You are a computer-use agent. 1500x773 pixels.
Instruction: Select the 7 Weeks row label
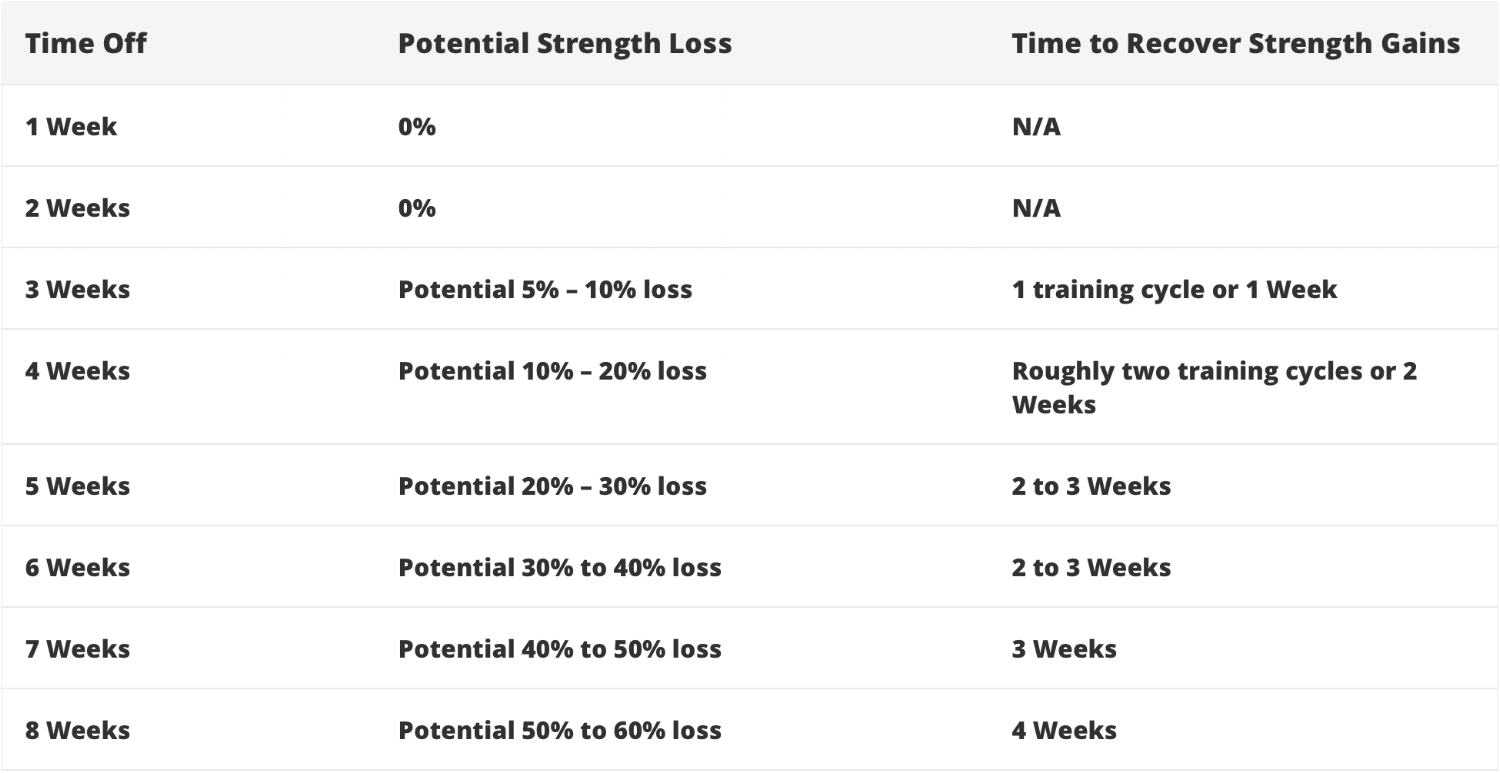(x=78, y=649)
